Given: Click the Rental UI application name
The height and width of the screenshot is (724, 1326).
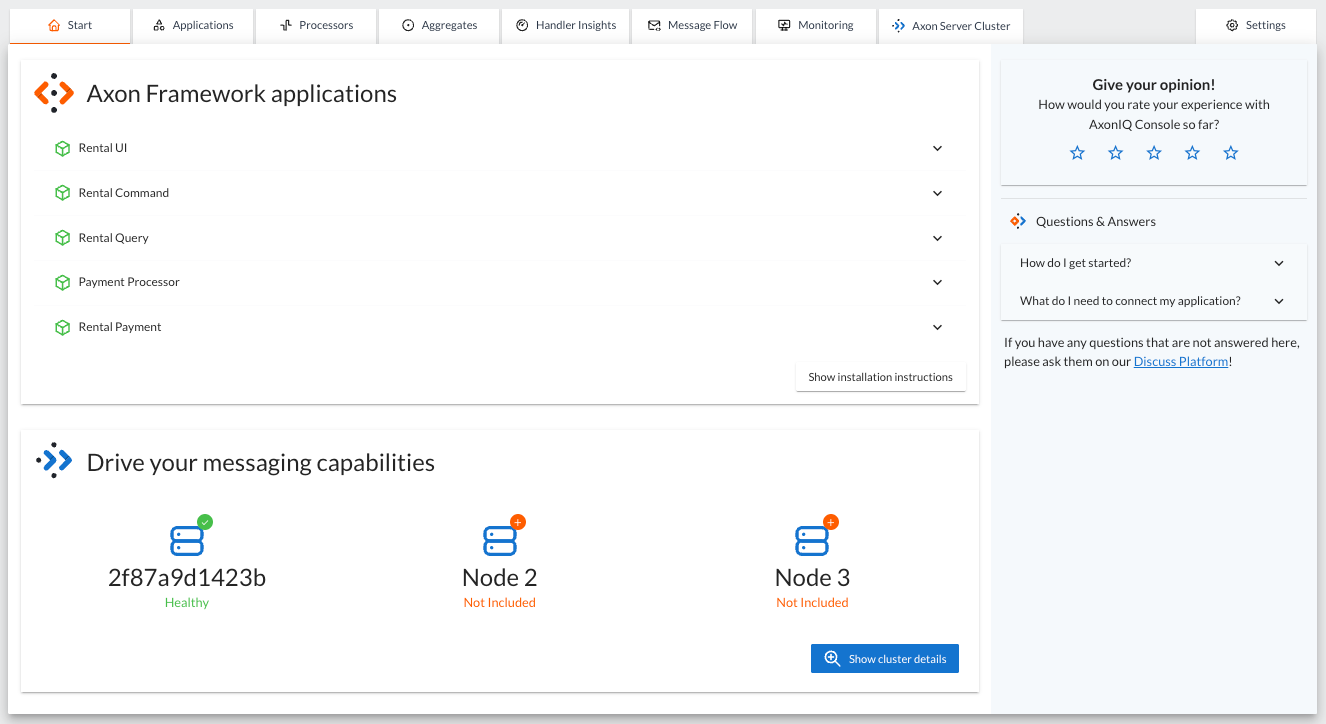Looking at the screenshot, I should tap(103, 148).
